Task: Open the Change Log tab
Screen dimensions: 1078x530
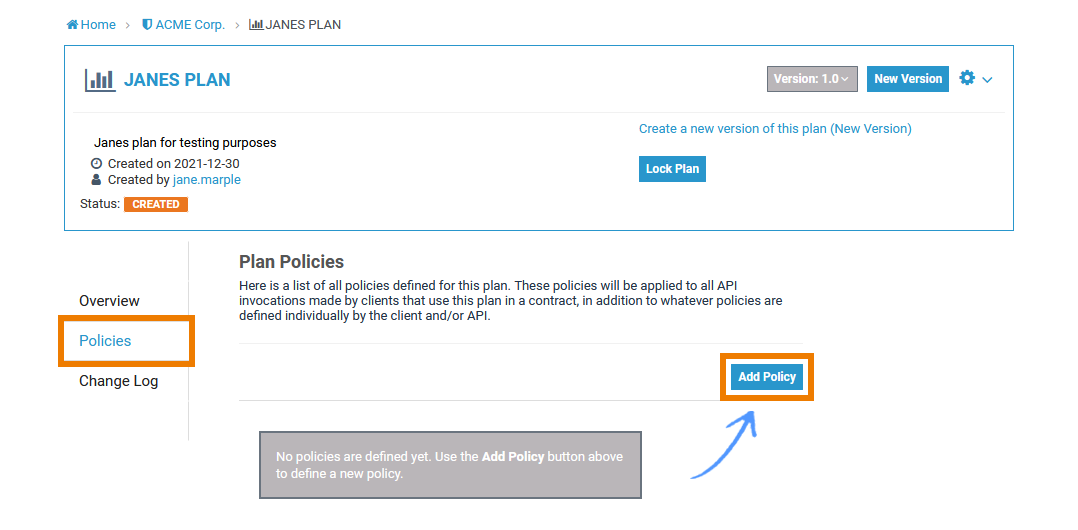Action: click(x=118, y=381)
